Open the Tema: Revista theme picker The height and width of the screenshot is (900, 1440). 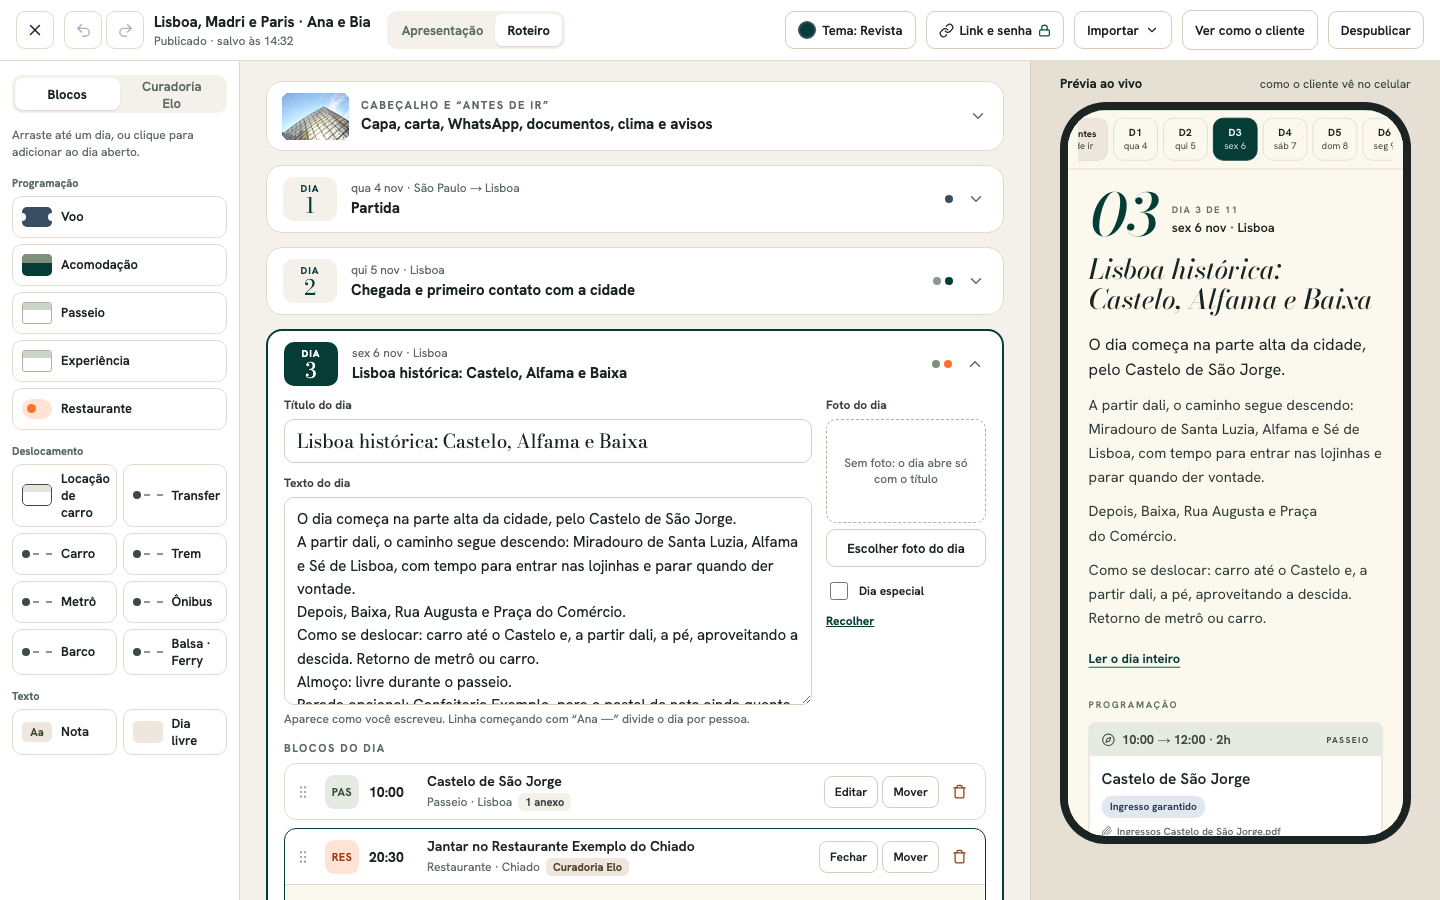[850, 30]
